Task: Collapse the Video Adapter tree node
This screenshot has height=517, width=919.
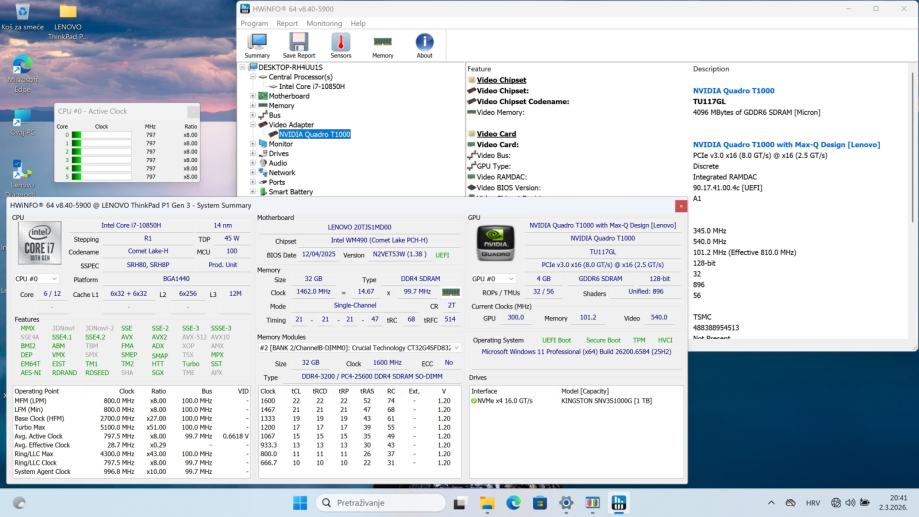Action: [x=253, y=125]
